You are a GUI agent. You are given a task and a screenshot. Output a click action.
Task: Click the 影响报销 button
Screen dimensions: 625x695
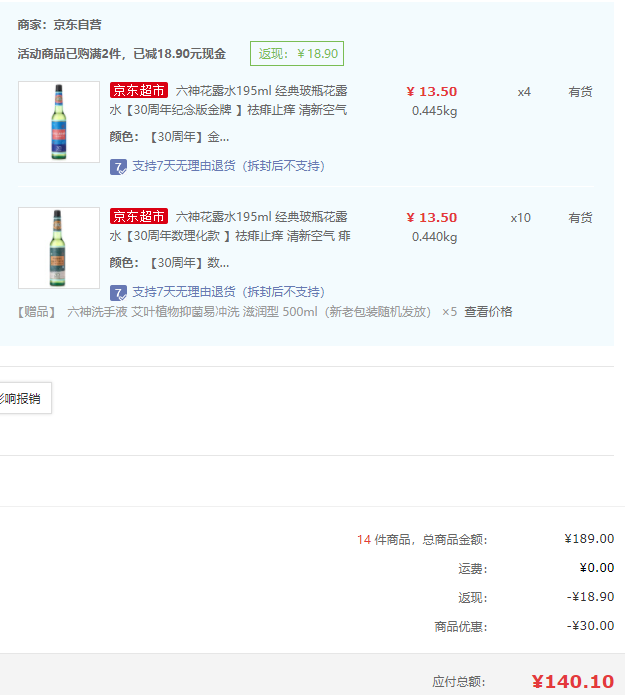coord(23,398)
